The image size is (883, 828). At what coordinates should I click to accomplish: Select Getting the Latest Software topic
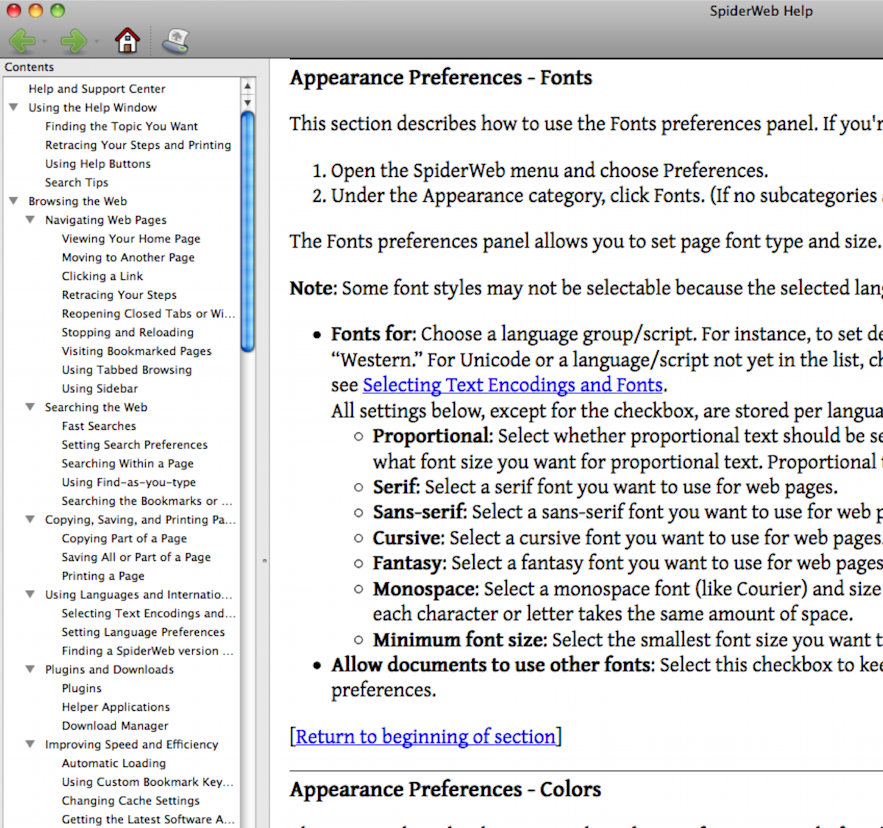click(x=148, y=819)
